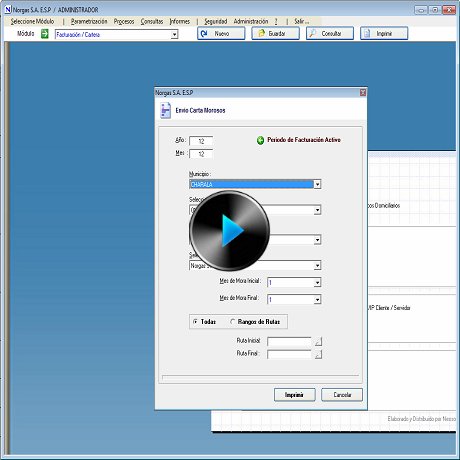Click the Nuevo toolbar button

click(x=221, y=34)
